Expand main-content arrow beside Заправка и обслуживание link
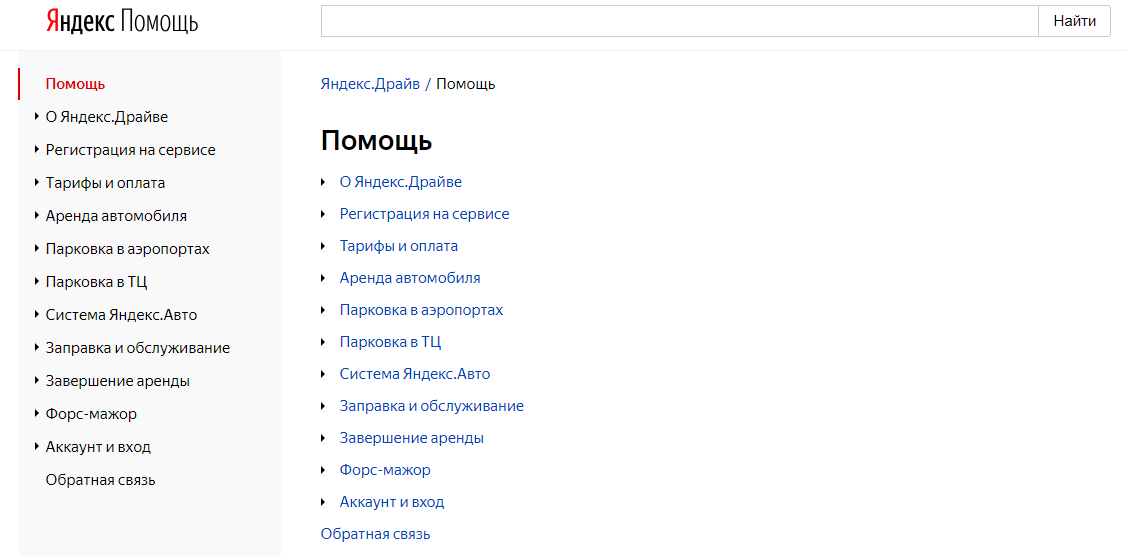The height and width of the screenshot is (556, 1127). [324, 406]
